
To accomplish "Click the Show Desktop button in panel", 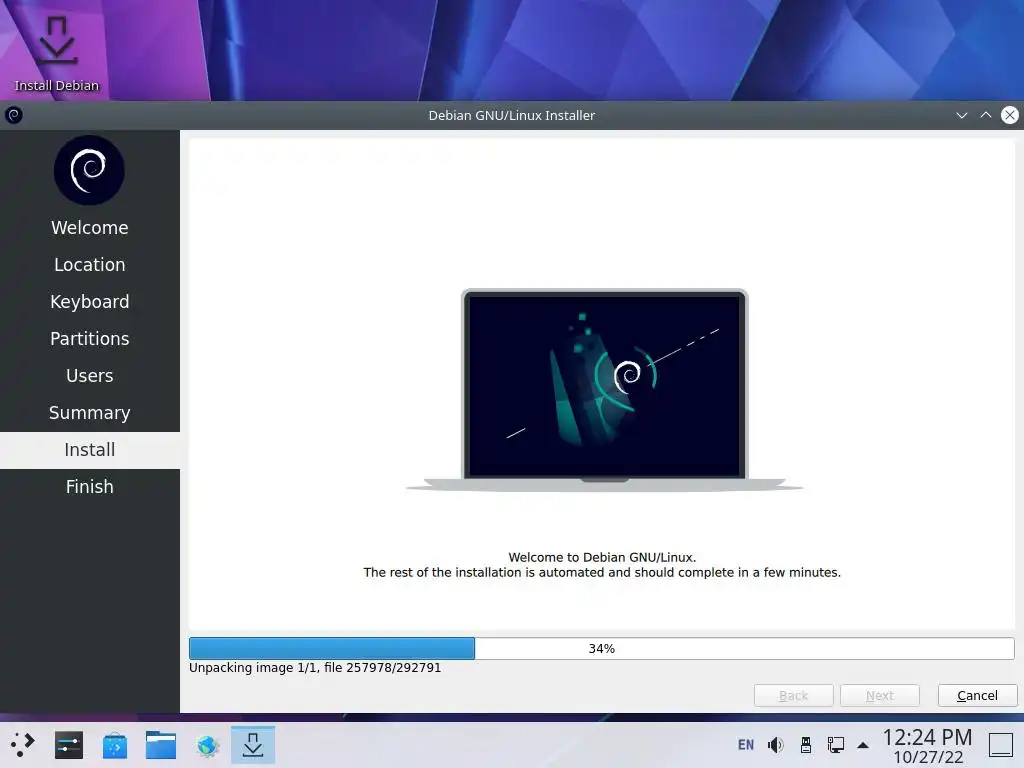I will coord(1000,745).
